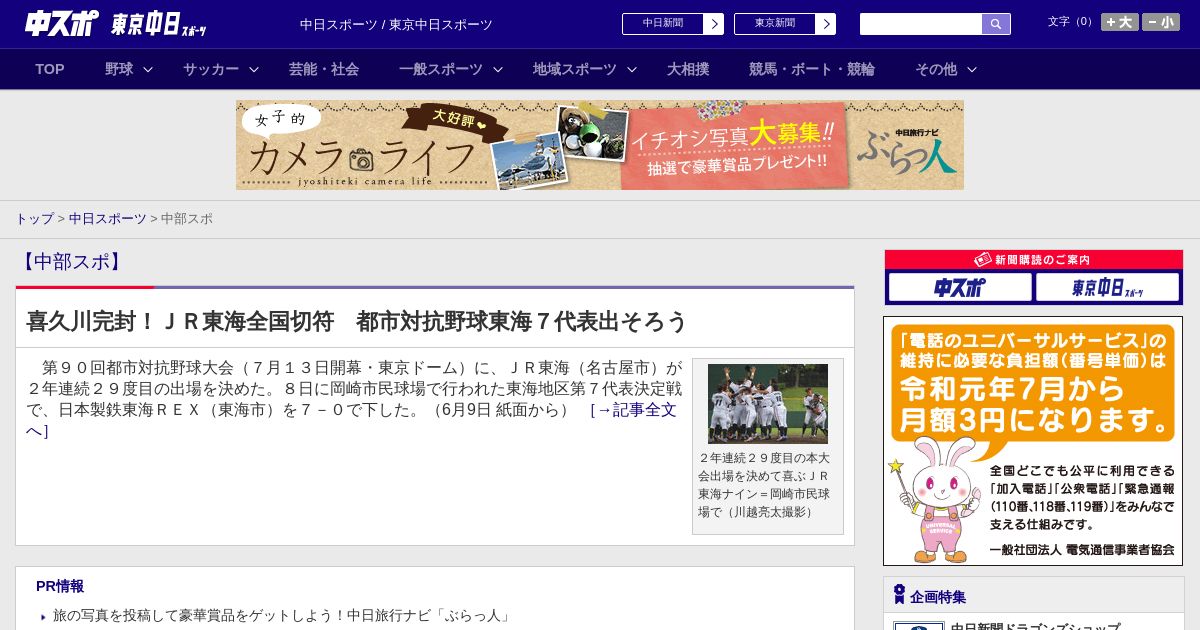The image size is (1200, 630).
Task: Click the 【中部スポ】 section heading
Action: pos(71,262)
